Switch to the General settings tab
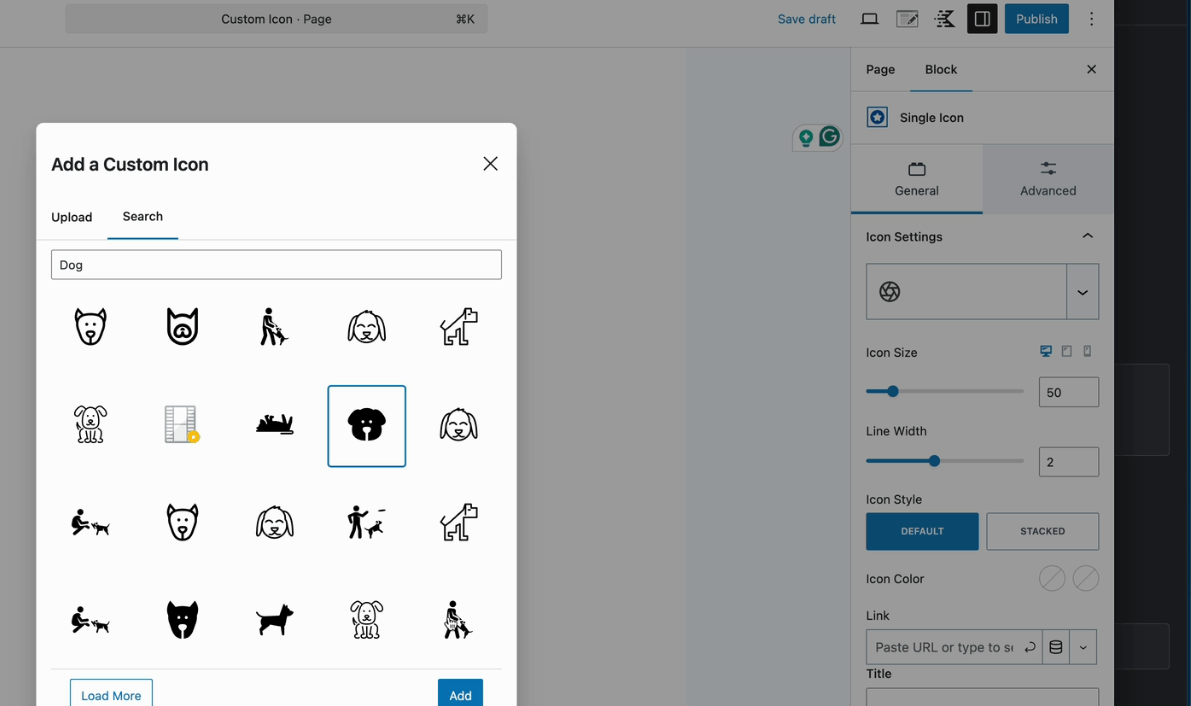The height and width of the screenshot is (706, 1191). [x=917, y=179]
